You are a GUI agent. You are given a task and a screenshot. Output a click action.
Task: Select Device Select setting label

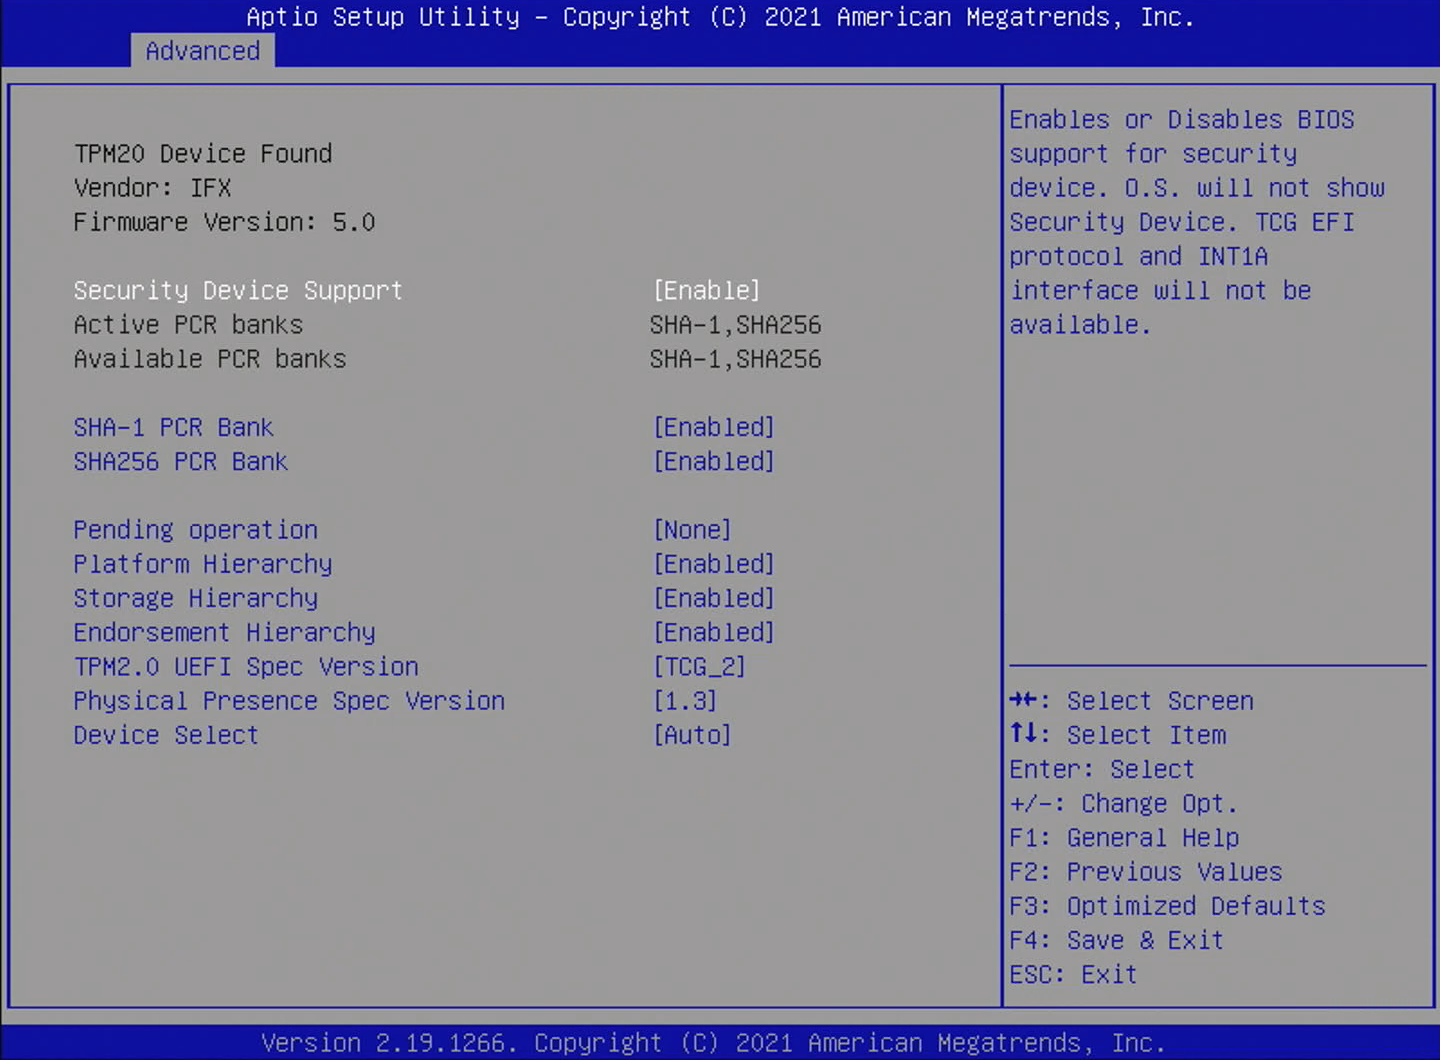tap(166, 736)
